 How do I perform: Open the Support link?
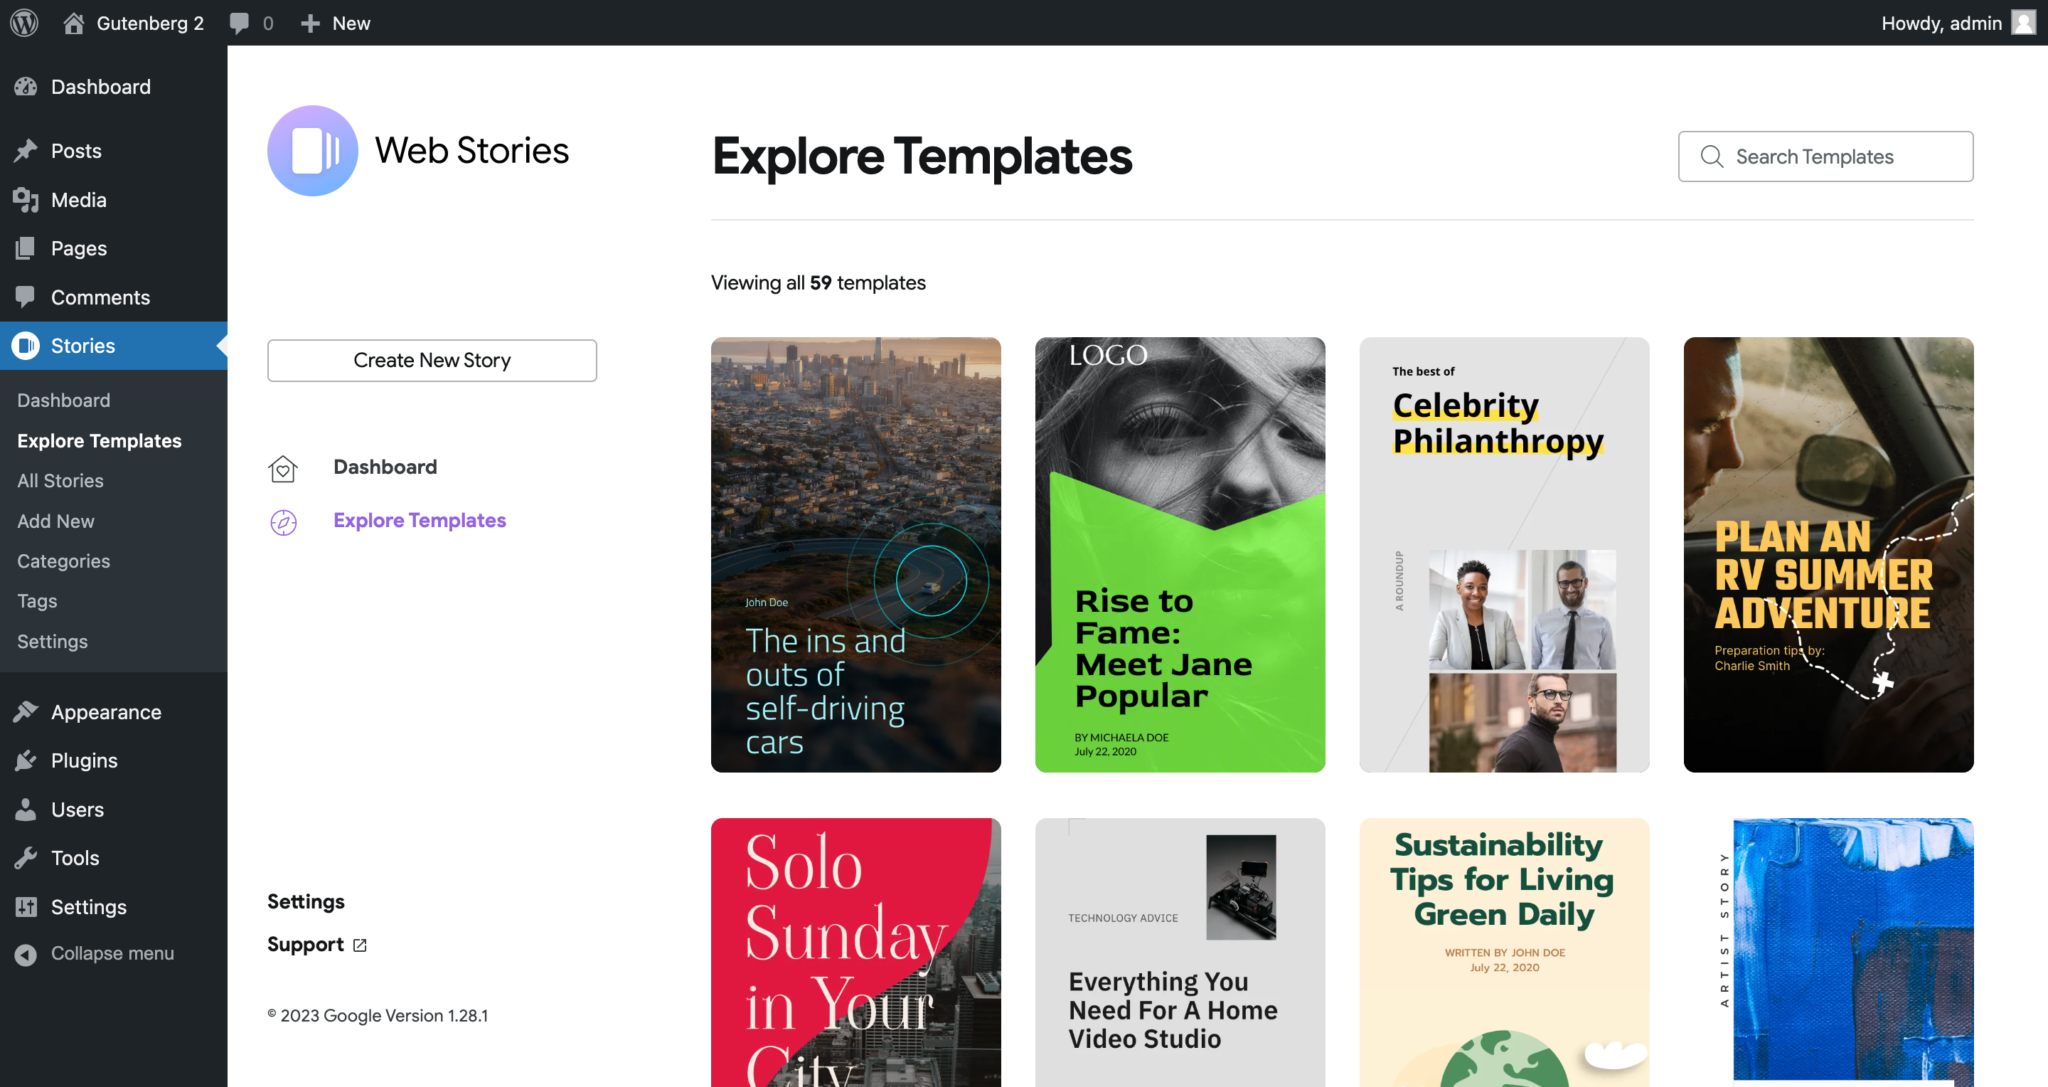[306, 944]
